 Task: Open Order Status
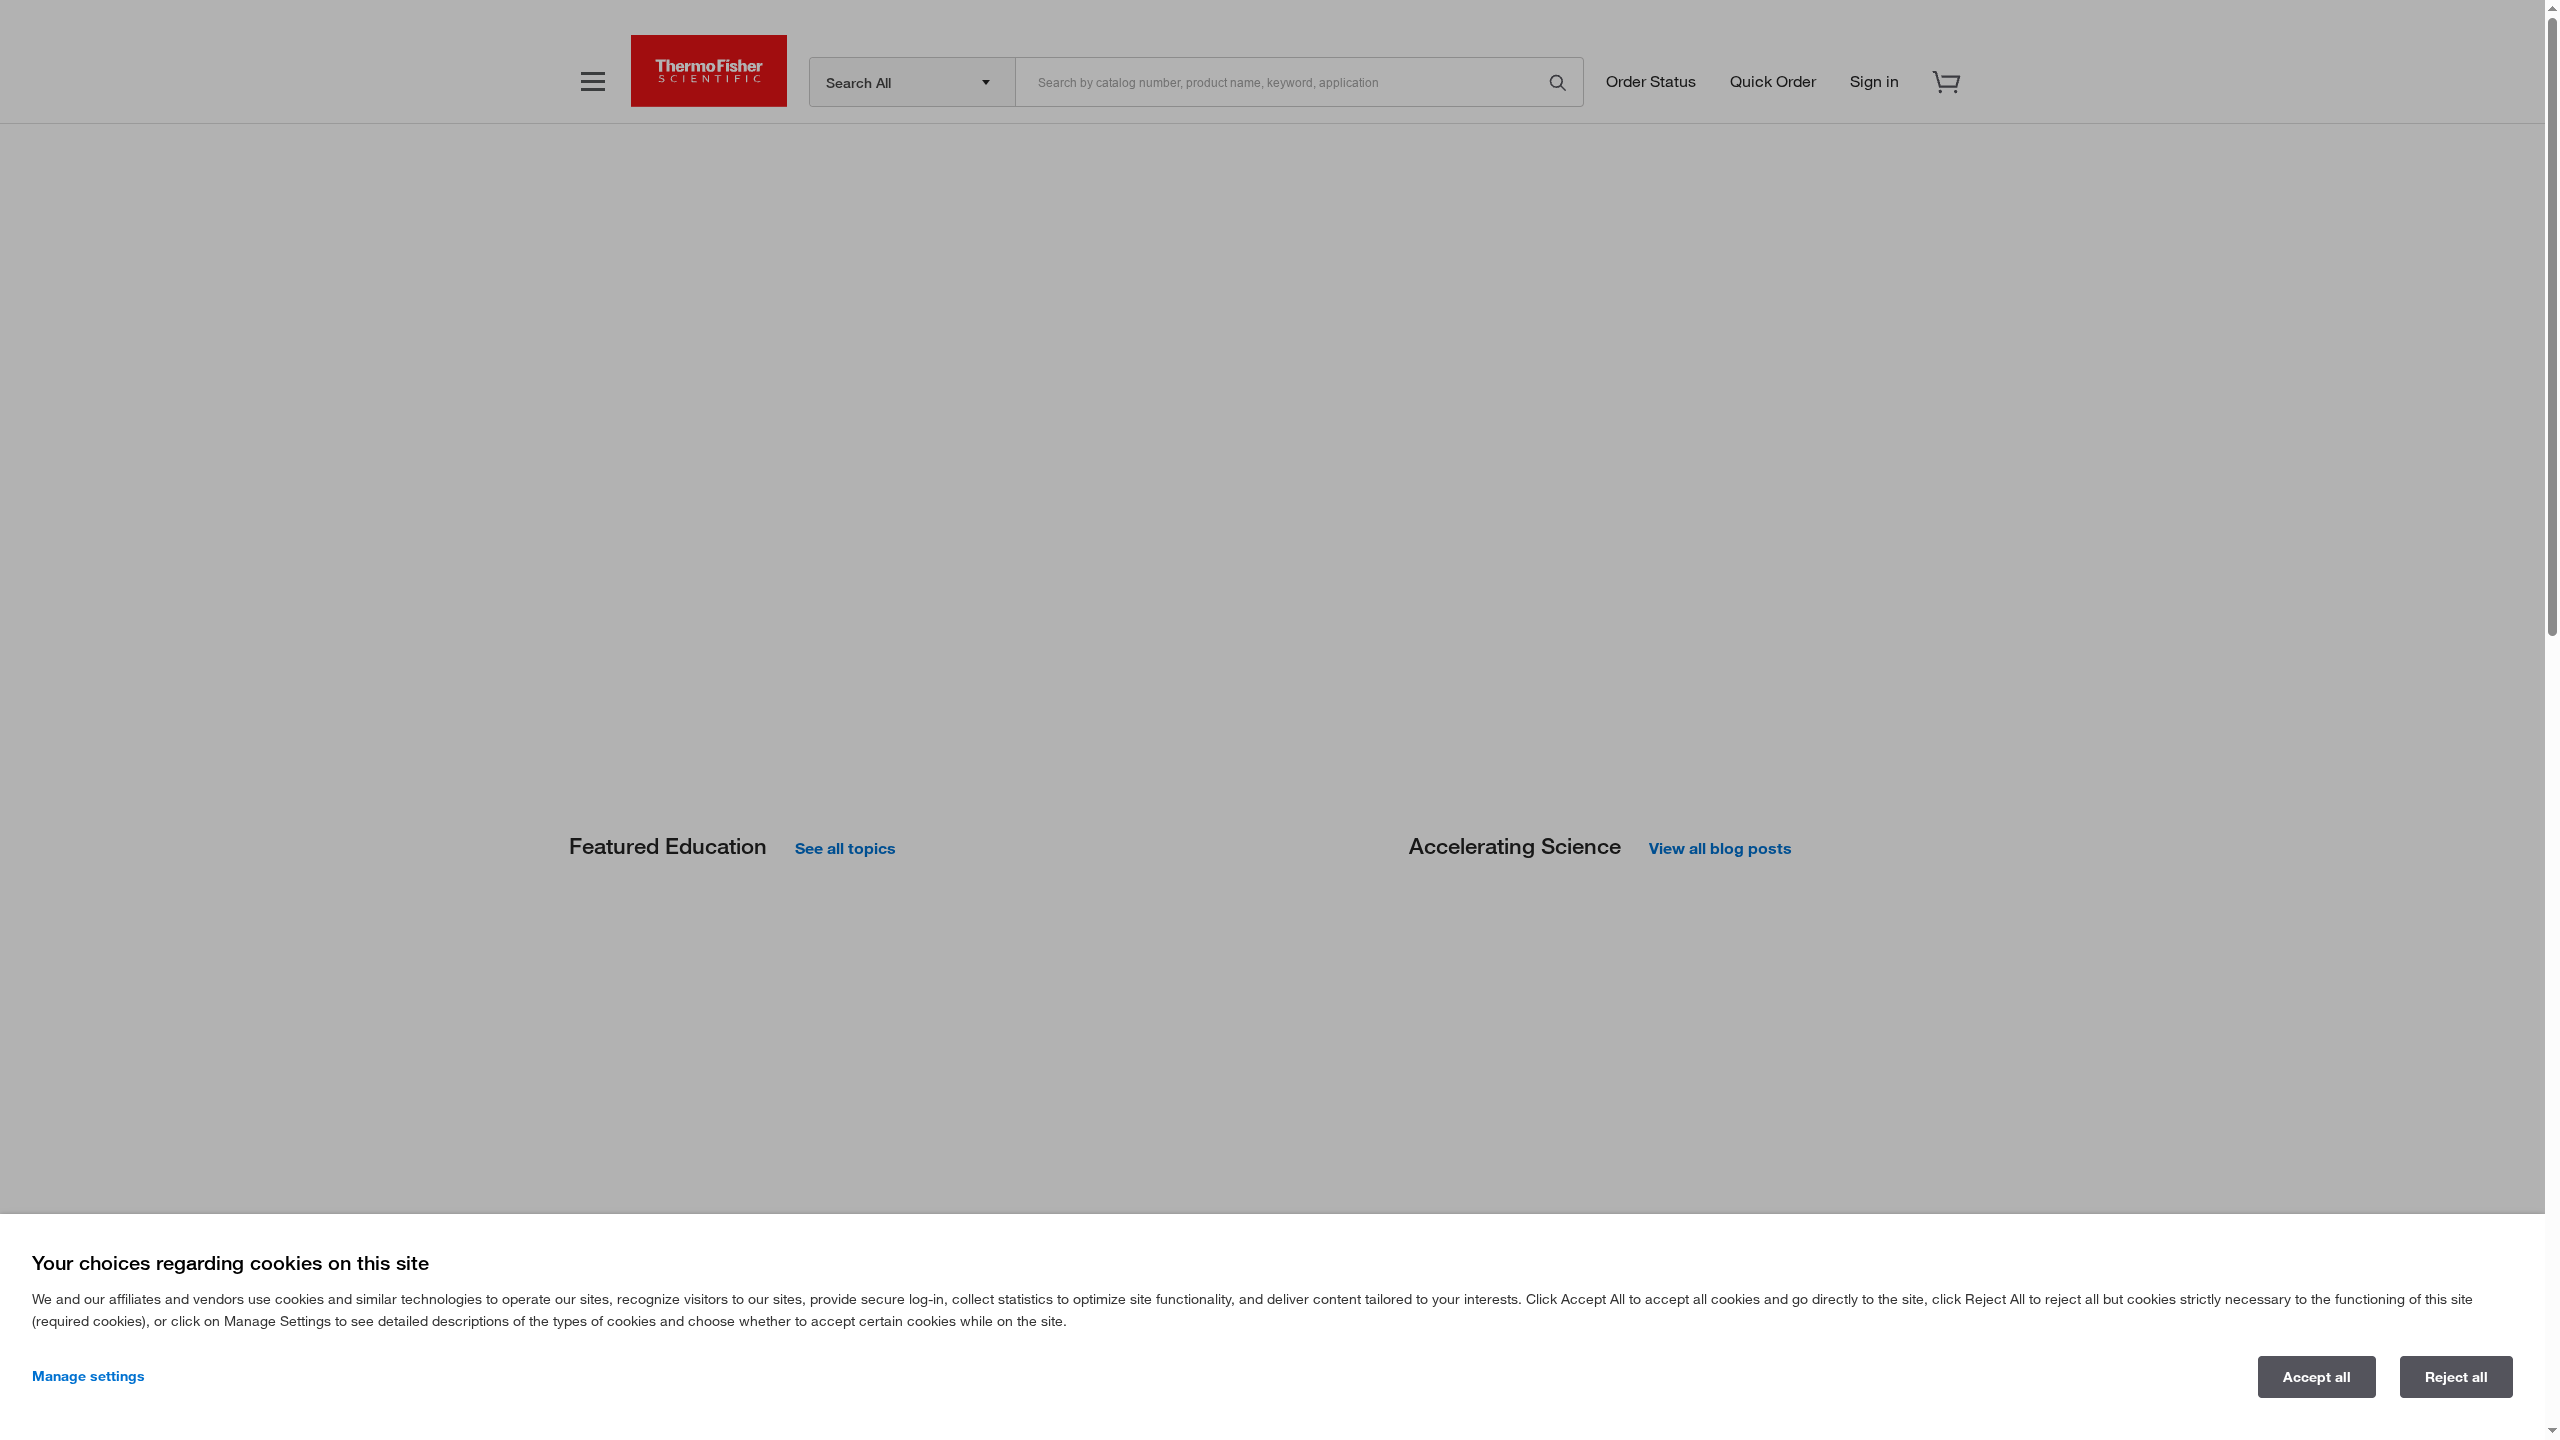(1650, 81)
